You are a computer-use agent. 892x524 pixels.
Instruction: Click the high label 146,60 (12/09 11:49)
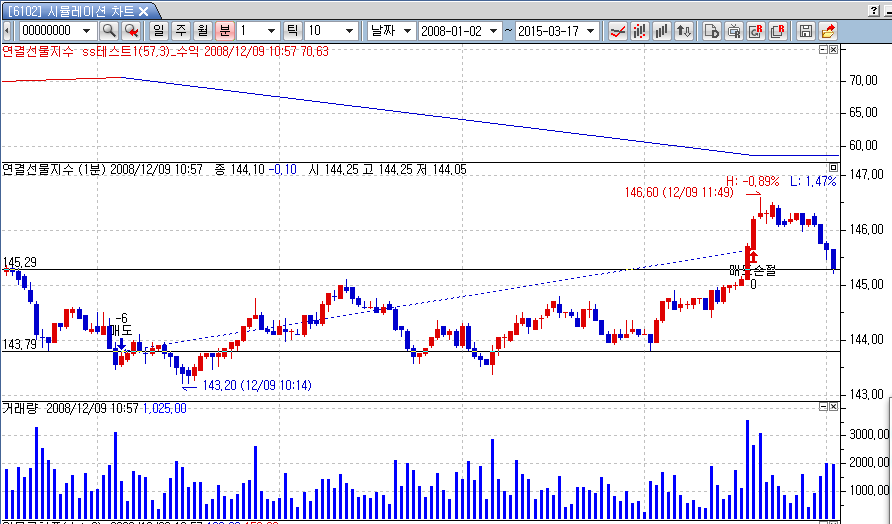pos(679,192)
